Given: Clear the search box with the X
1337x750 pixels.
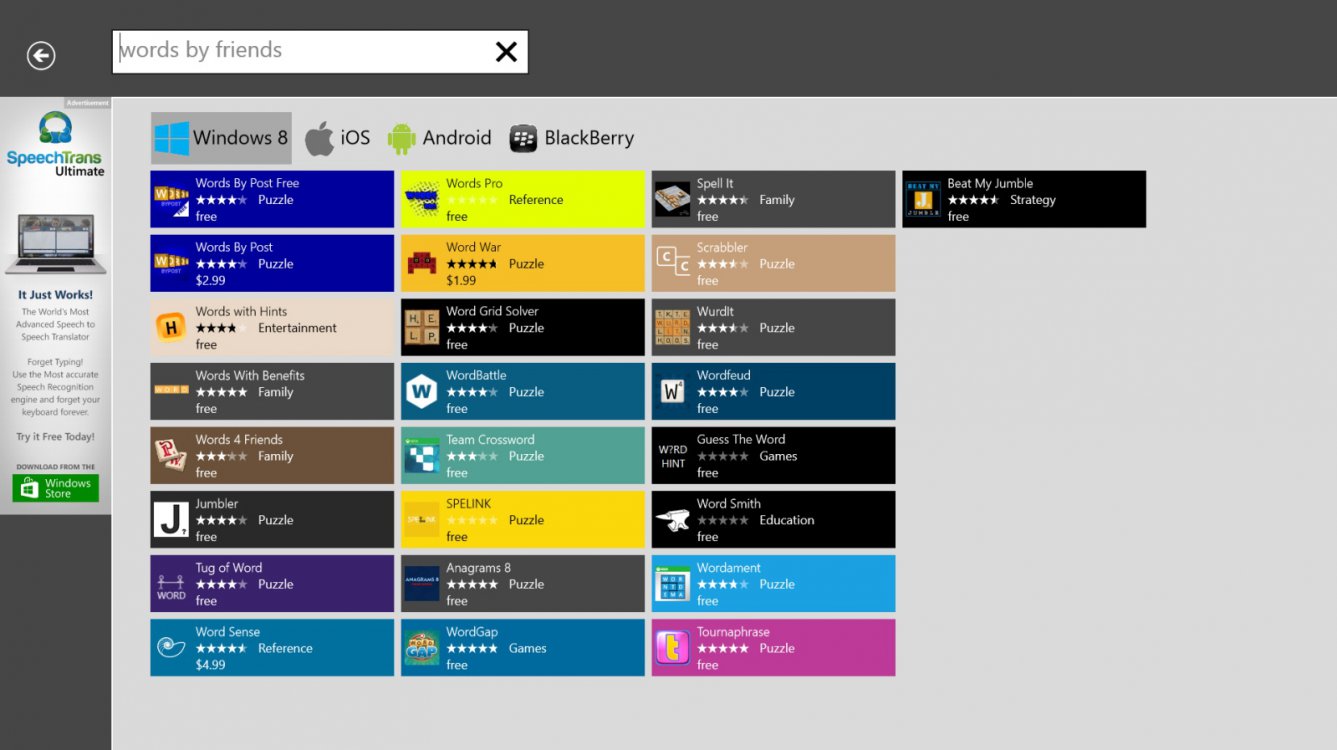Looking at the screenshot, I should 506,52.
